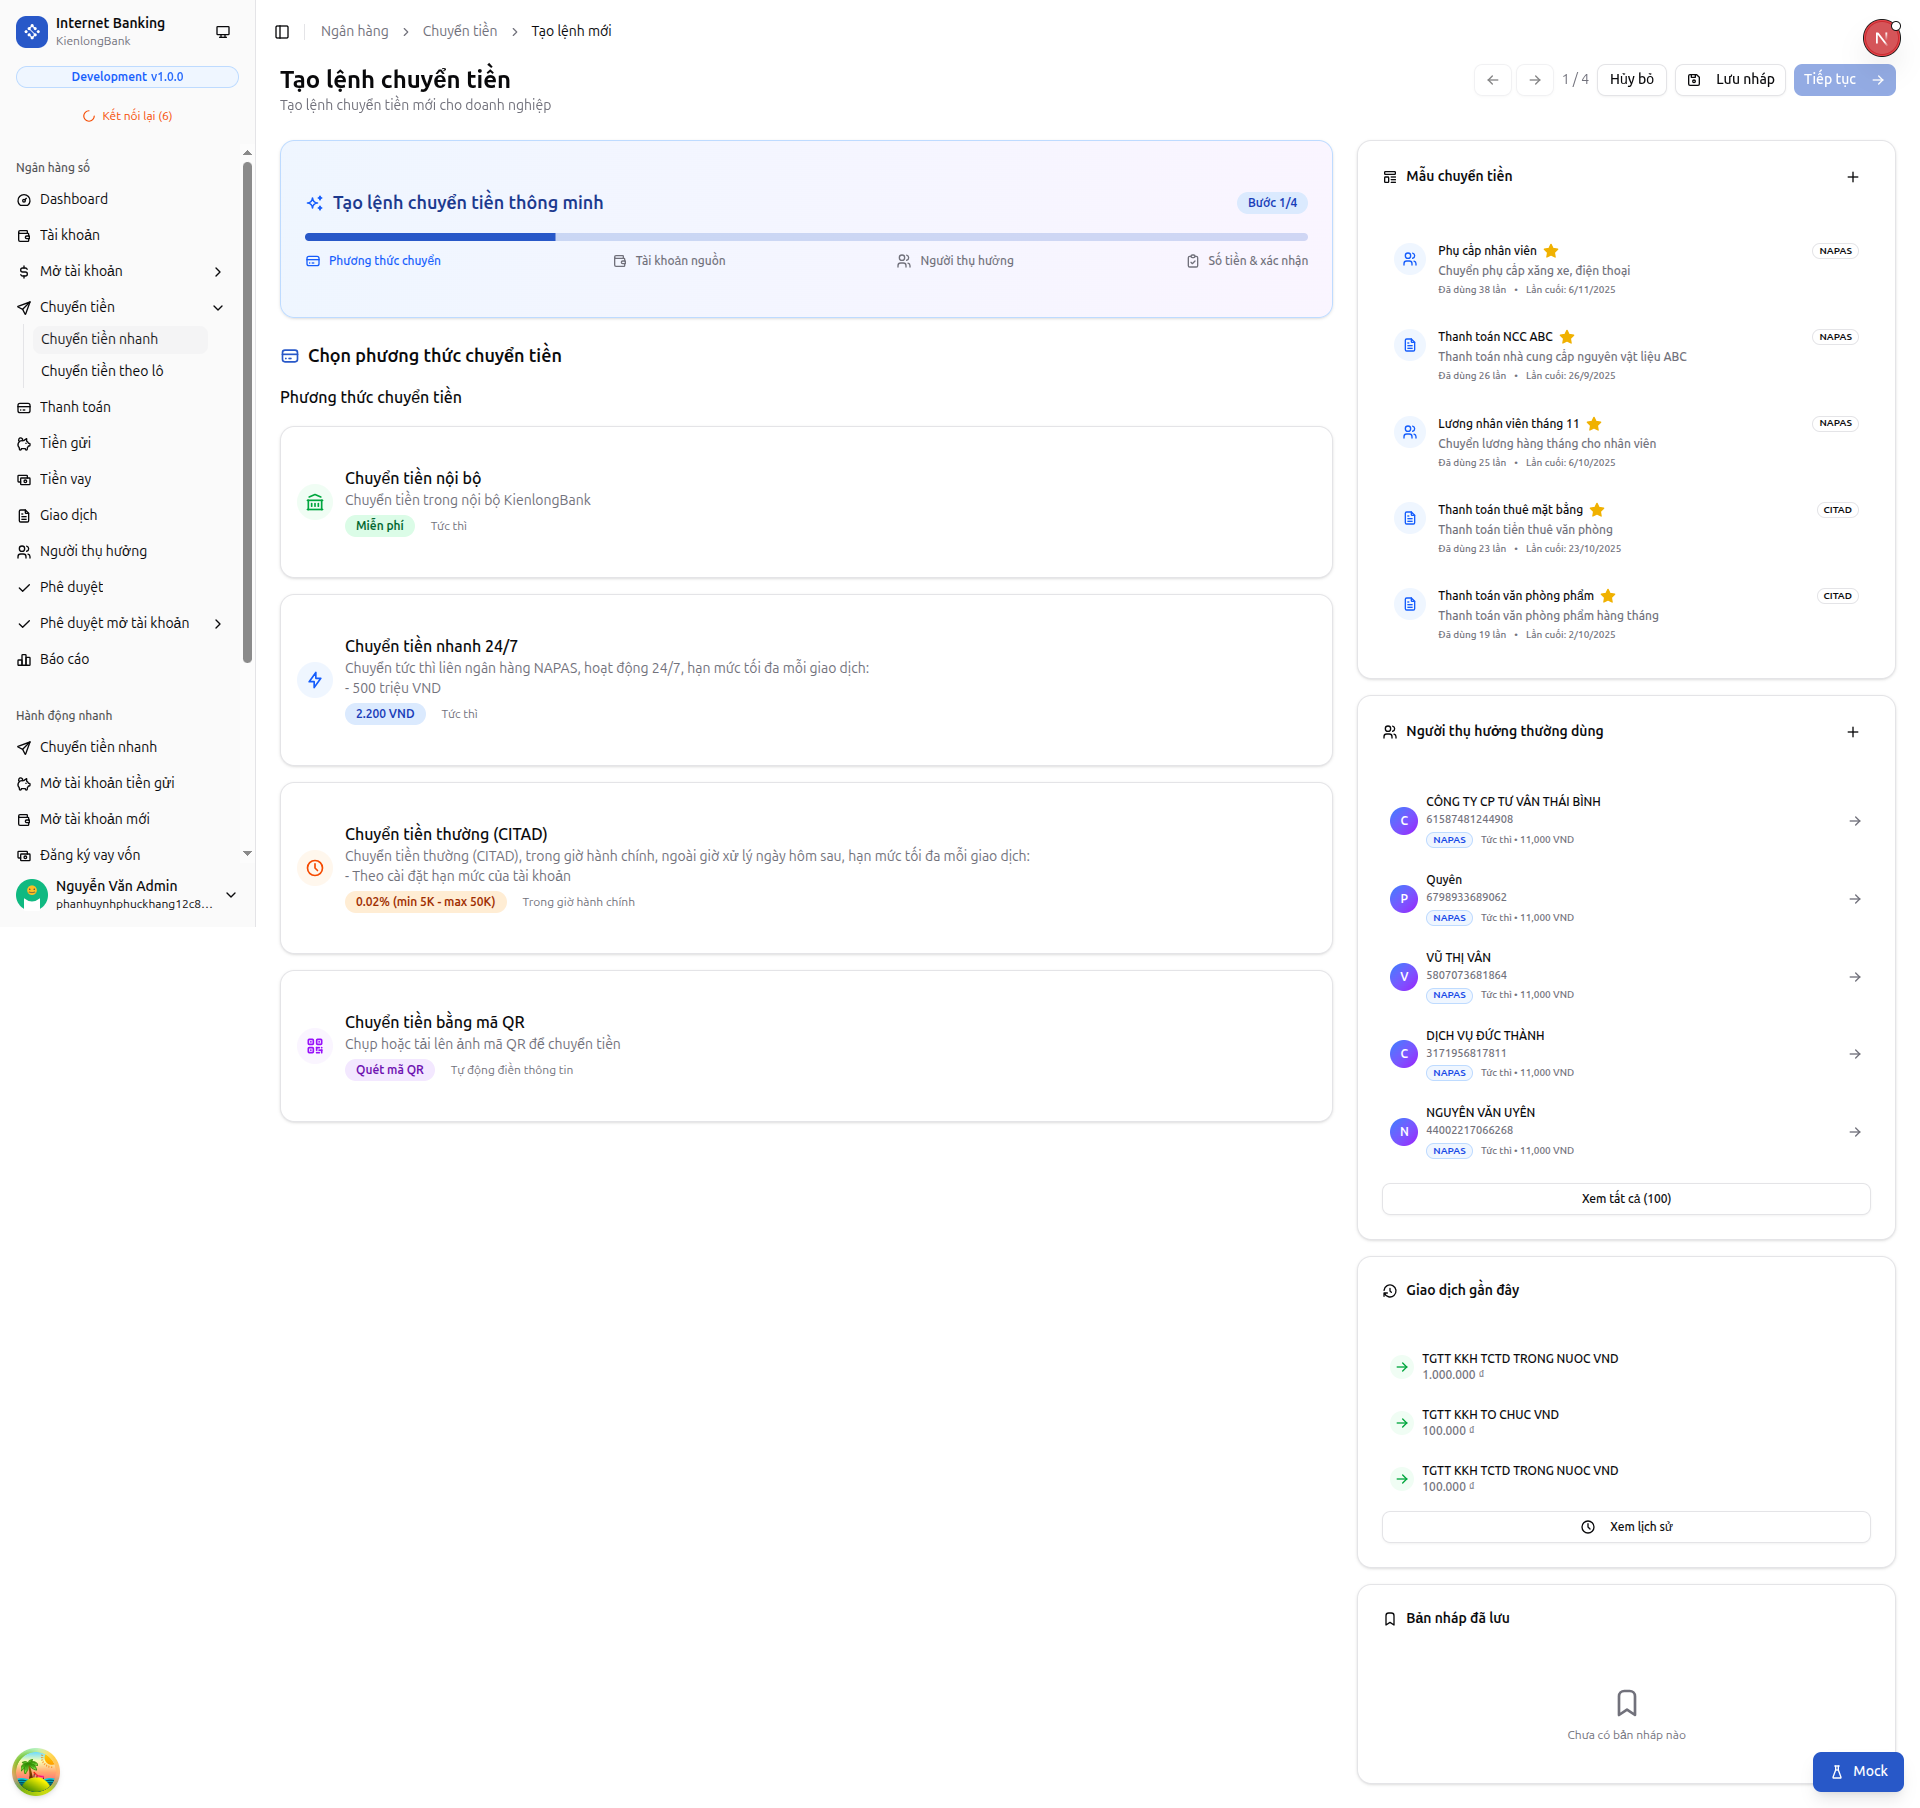Click the Mock button
The height and width of the screenshot is (1808, 1920).
(1857, 1772)
